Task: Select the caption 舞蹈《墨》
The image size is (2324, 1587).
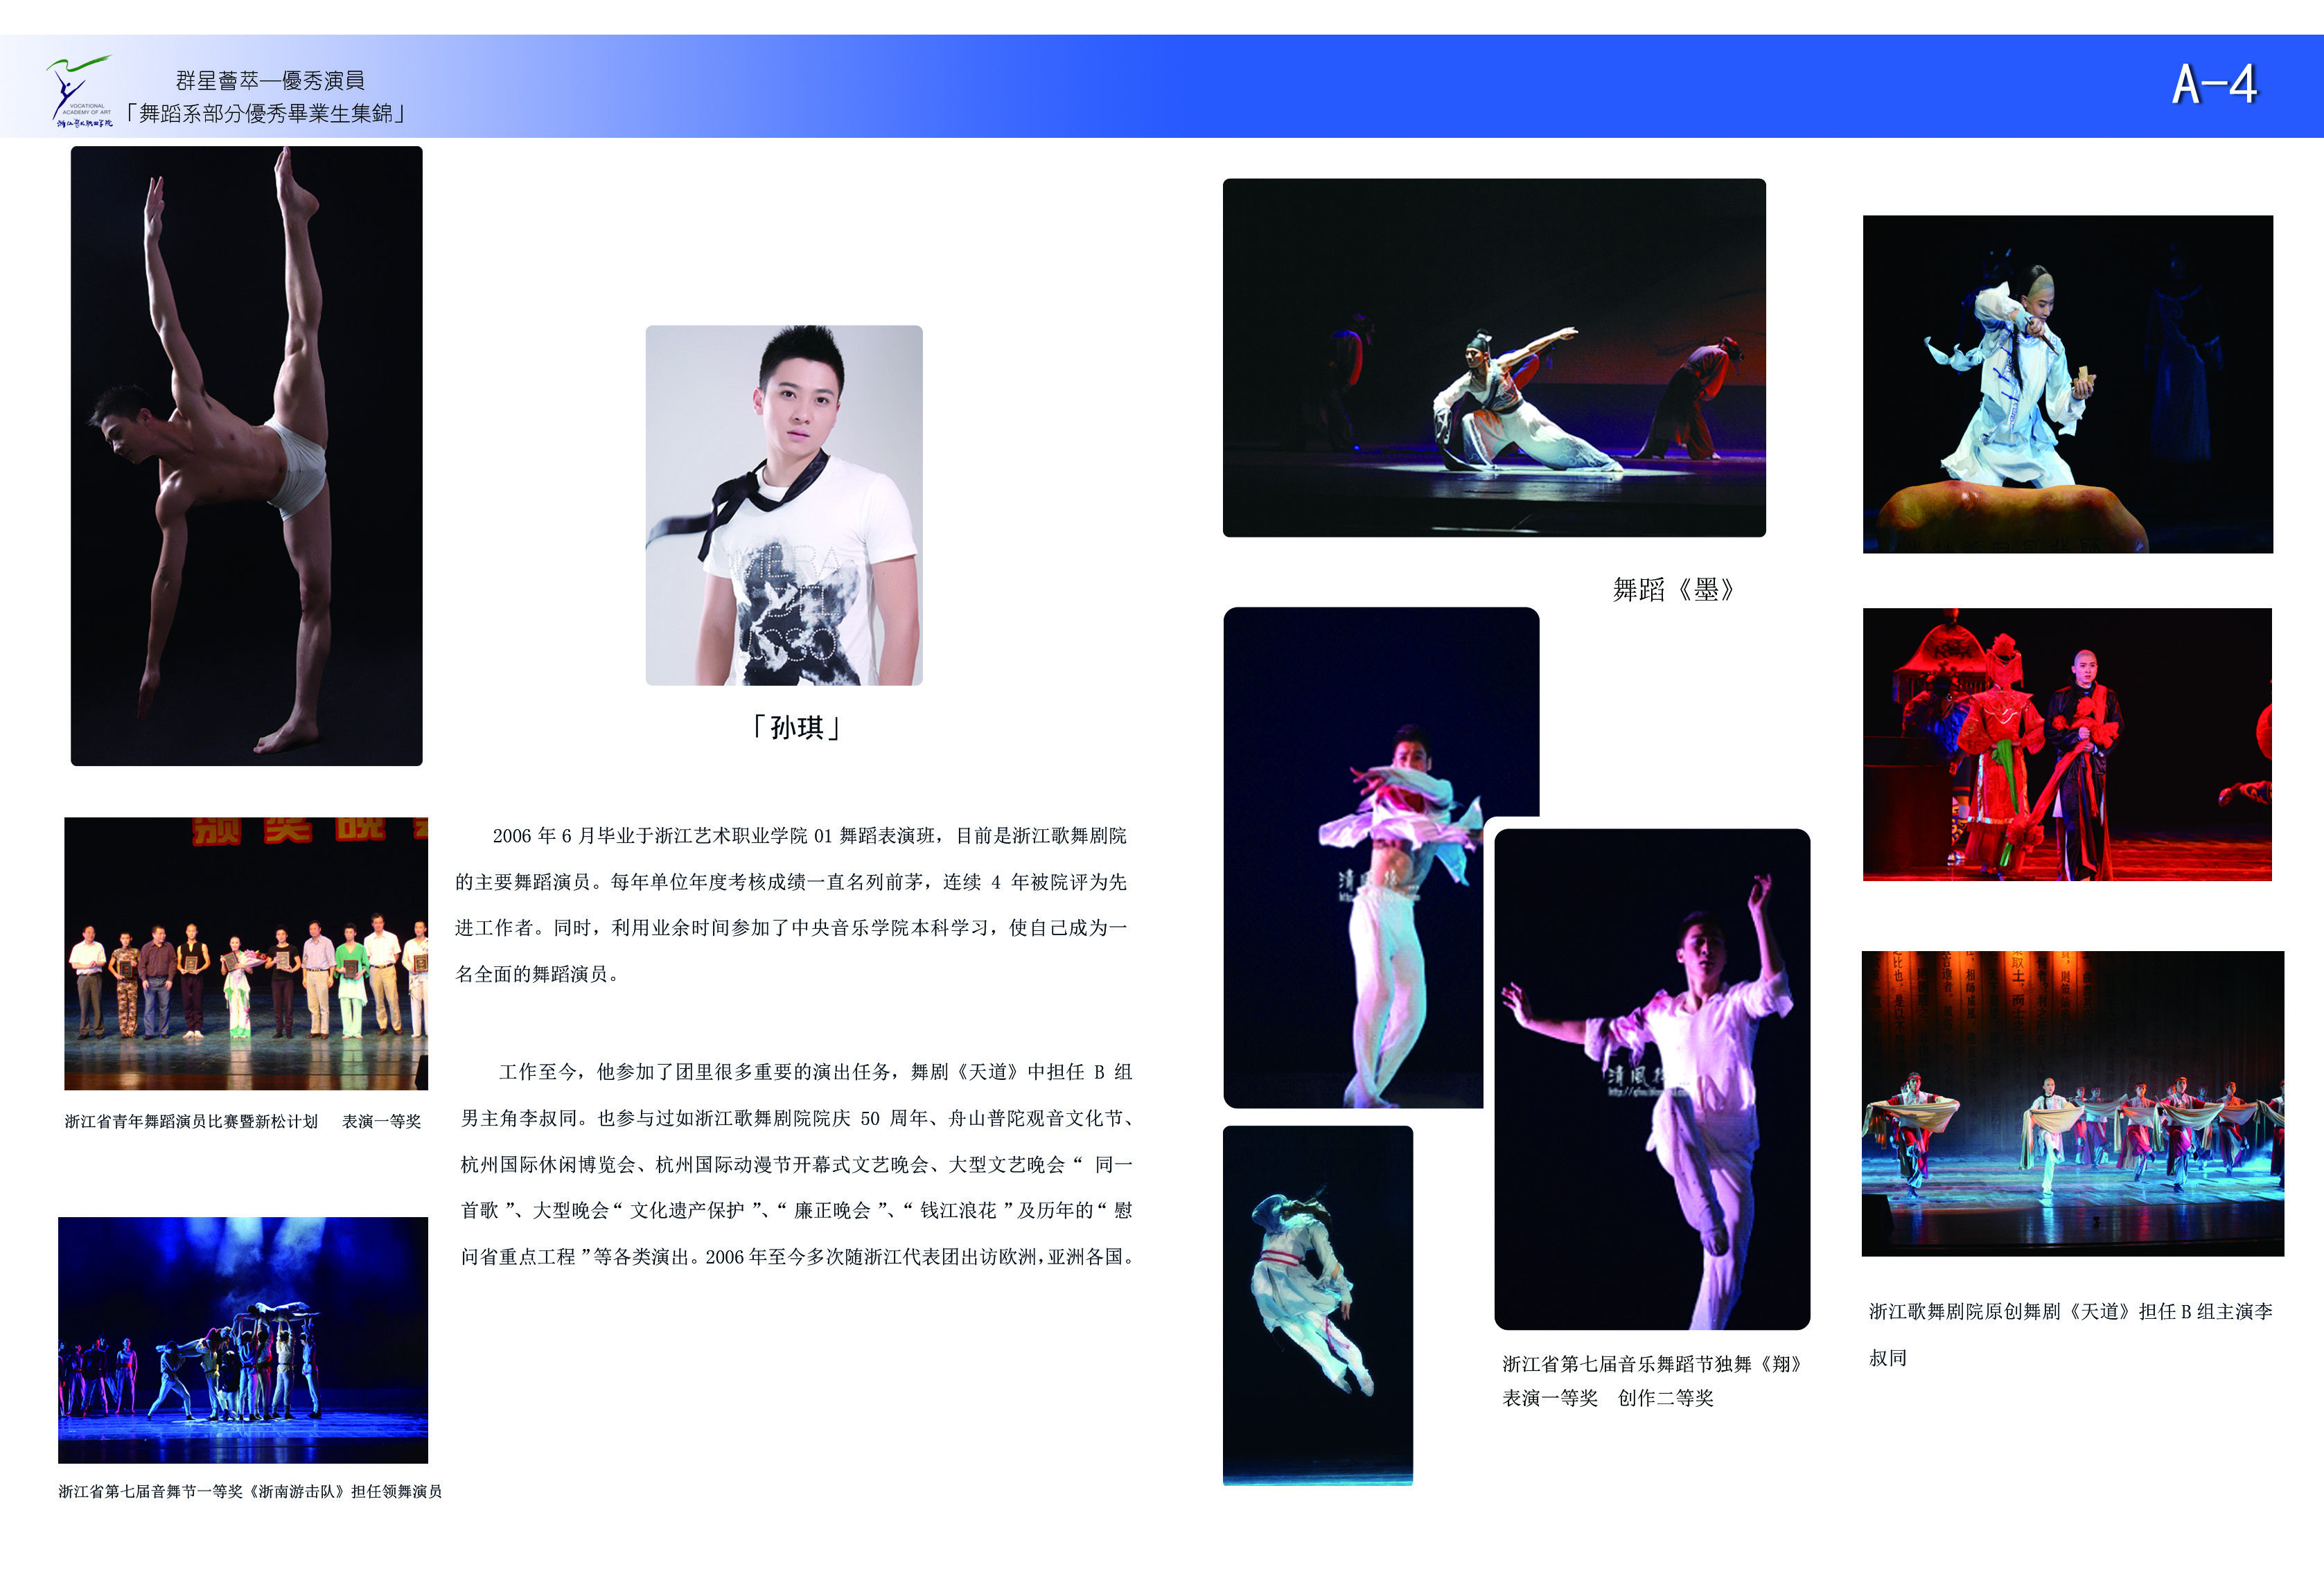Action: 1673,590
